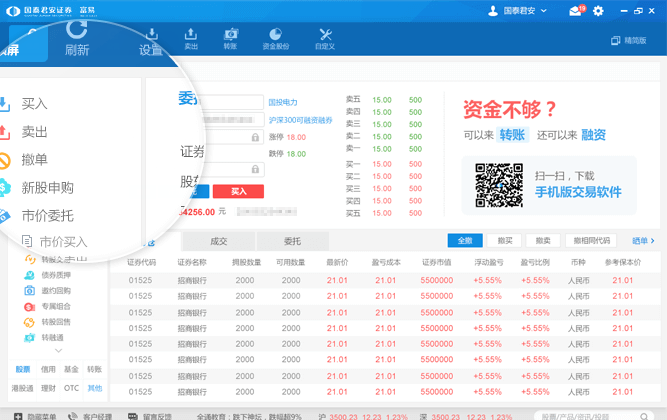Open the mail inbox with 19 badge
Image resolution: width=667 pixels, height=420 pixels.
[x=576, y=11]
